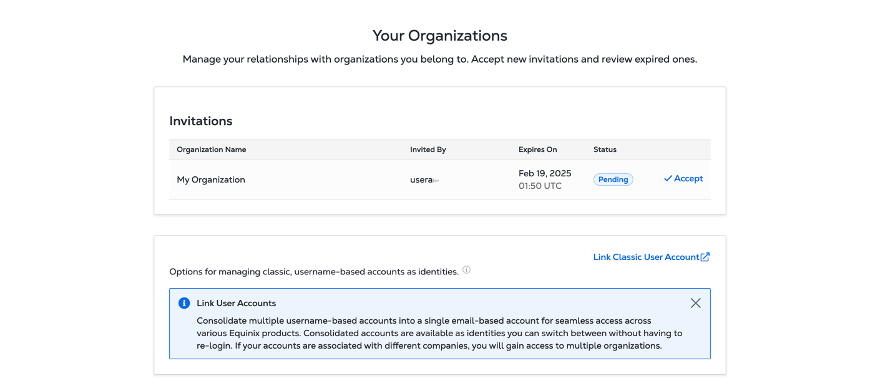The height and width of the screenshot is (388, 889).
Task: Click the Organization Name column header
Action: click(211, 150)
